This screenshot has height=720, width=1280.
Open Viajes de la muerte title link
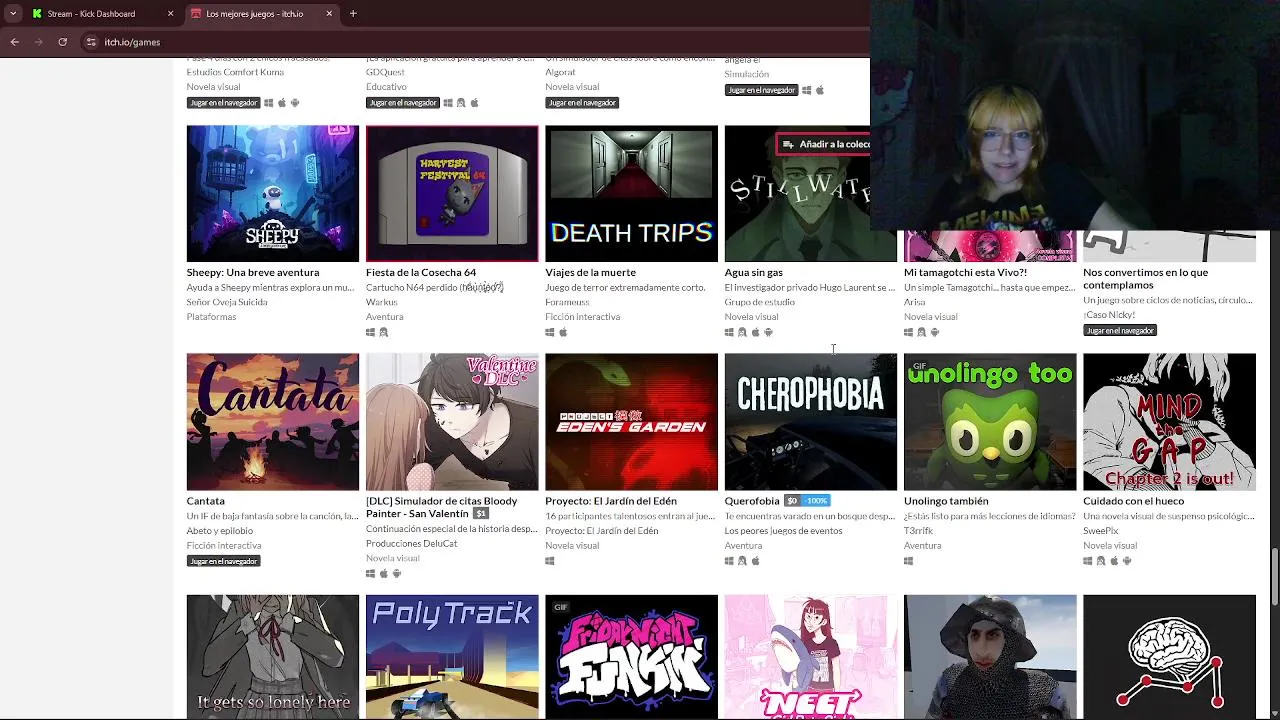pyautogui.click(x=590, y=272)
